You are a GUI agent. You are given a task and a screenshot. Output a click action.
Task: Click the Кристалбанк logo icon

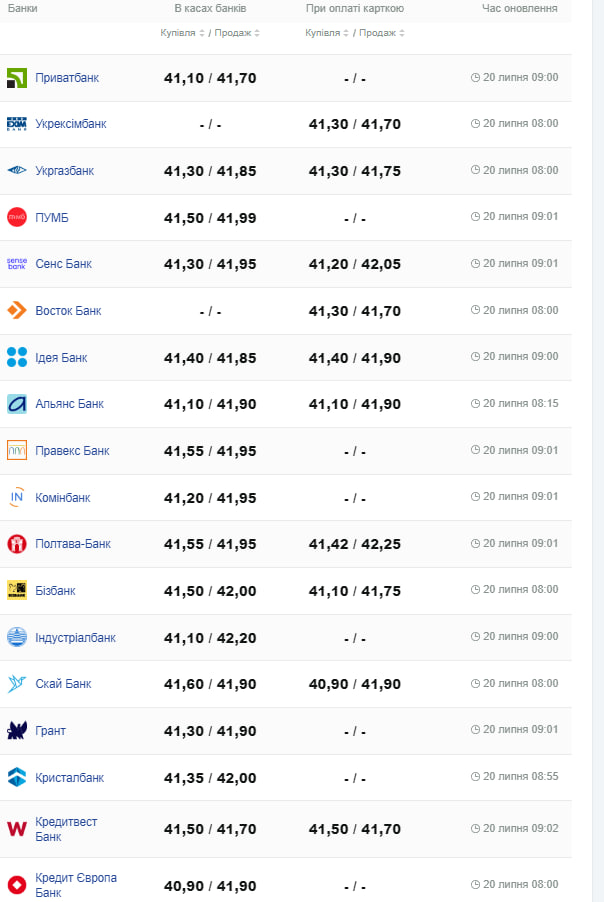pyautogui.click(x=17, y=777)
